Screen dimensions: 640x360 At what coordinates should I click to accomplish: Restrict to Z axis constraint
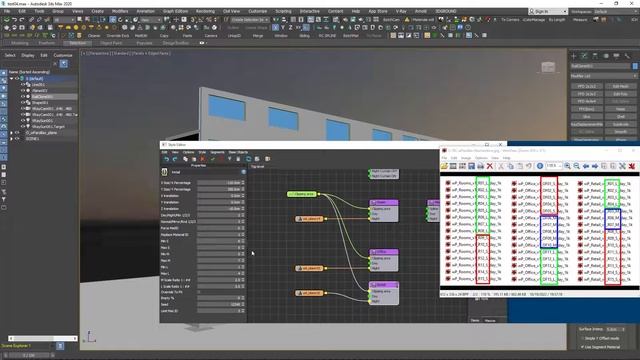pos(290,28)
